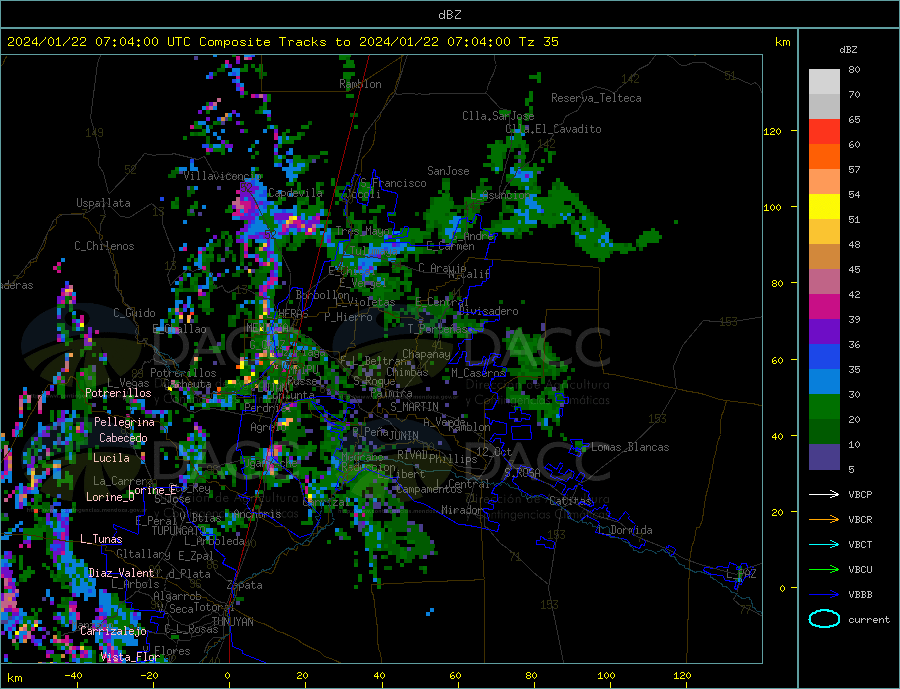The image size is (900, 689).
Task: Click the 'Lucila' station label
Action: (111, 458)
